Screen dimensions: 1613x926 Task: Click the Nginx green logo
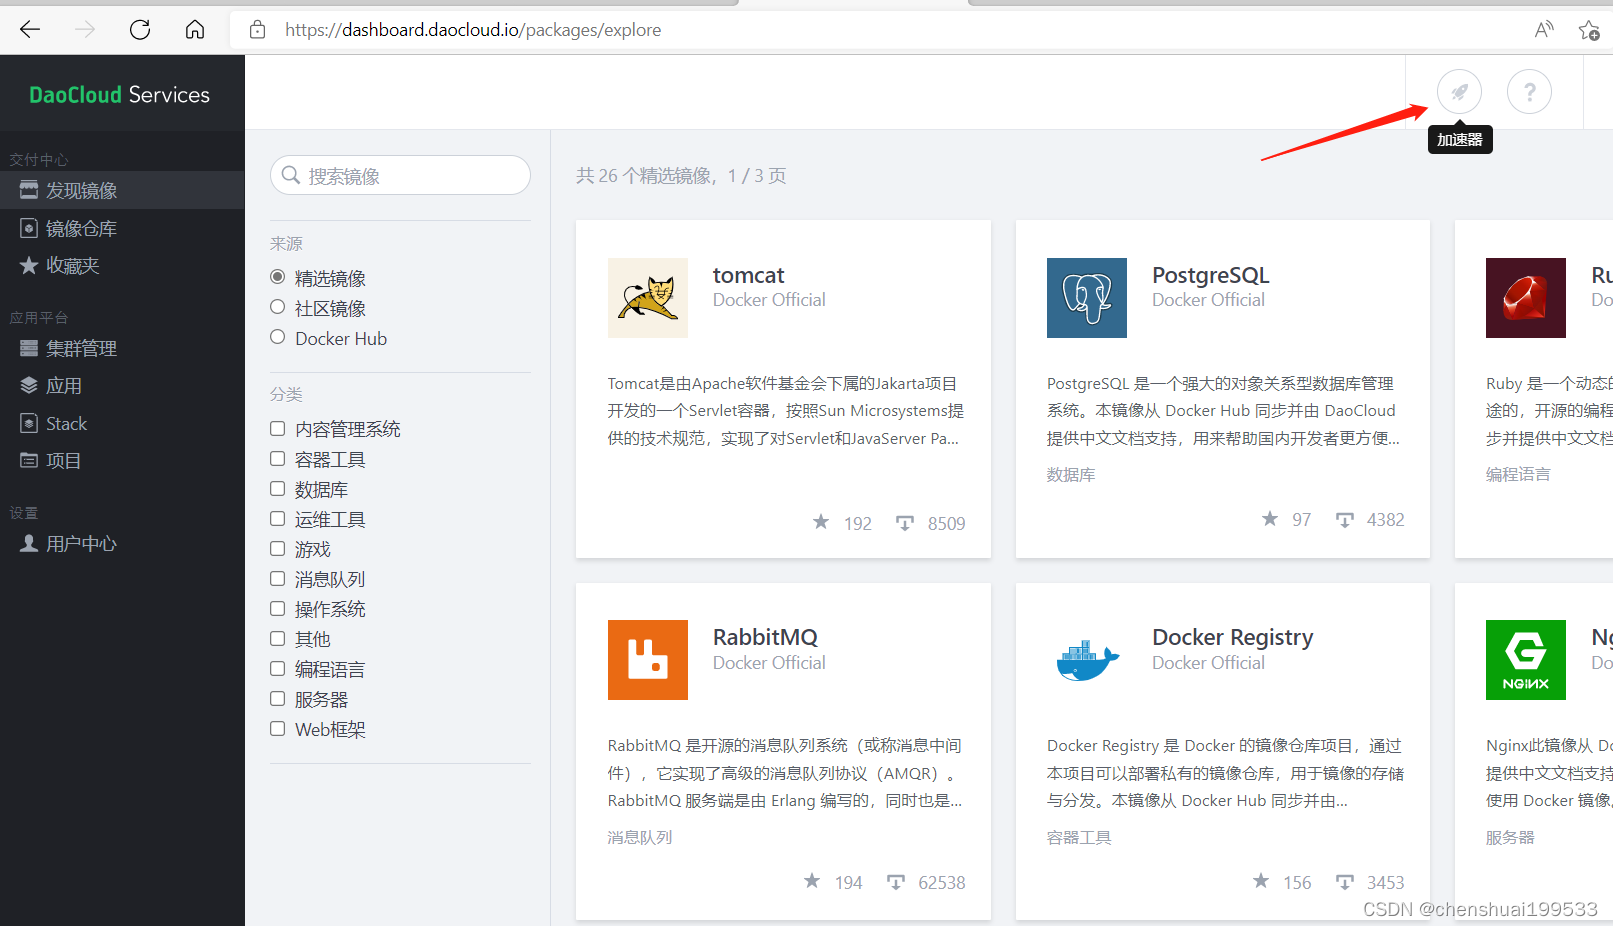[x=1526, y=660]
